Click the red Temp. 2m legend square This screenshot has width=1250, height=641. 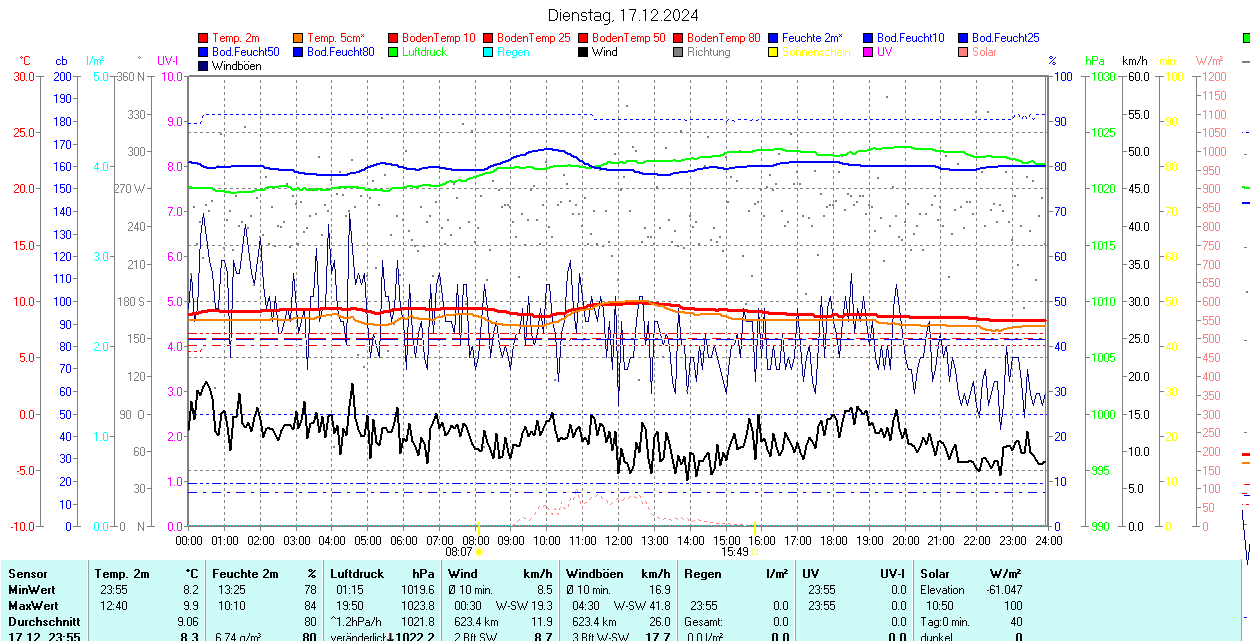[x=204, y=38]
